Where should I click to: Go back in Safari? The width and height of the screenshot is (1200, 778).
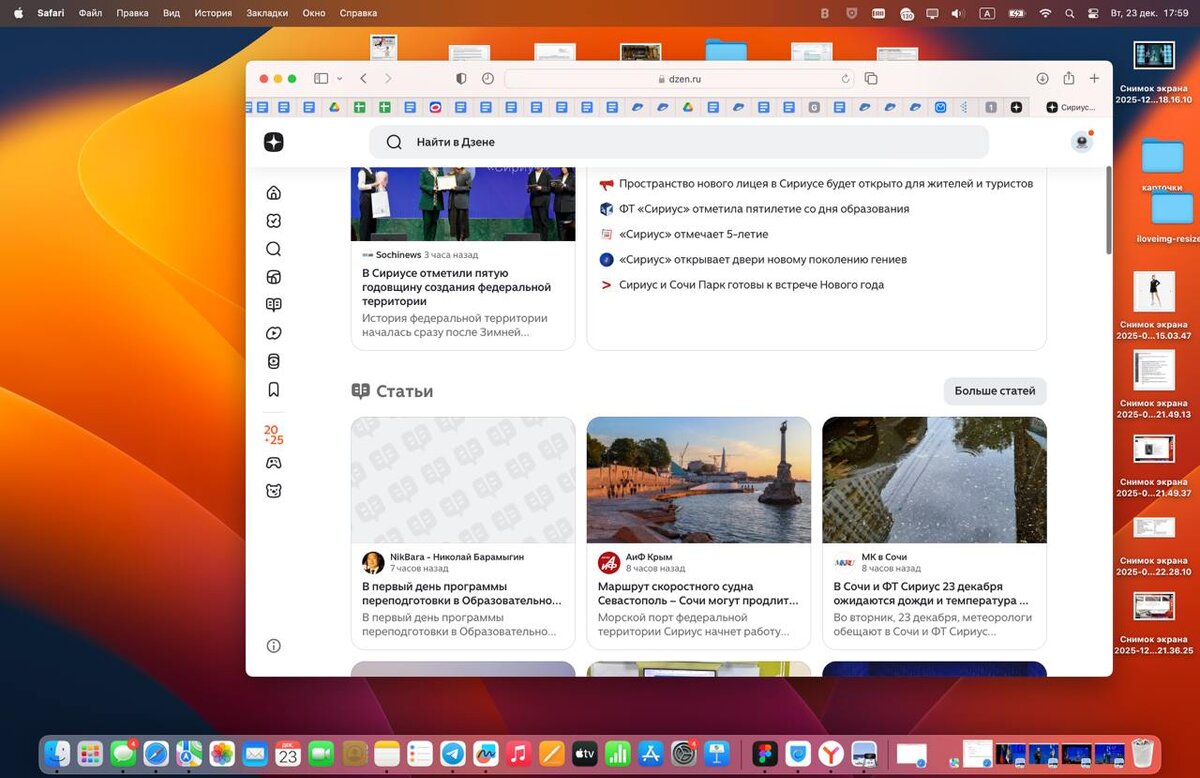pos(363,78)
